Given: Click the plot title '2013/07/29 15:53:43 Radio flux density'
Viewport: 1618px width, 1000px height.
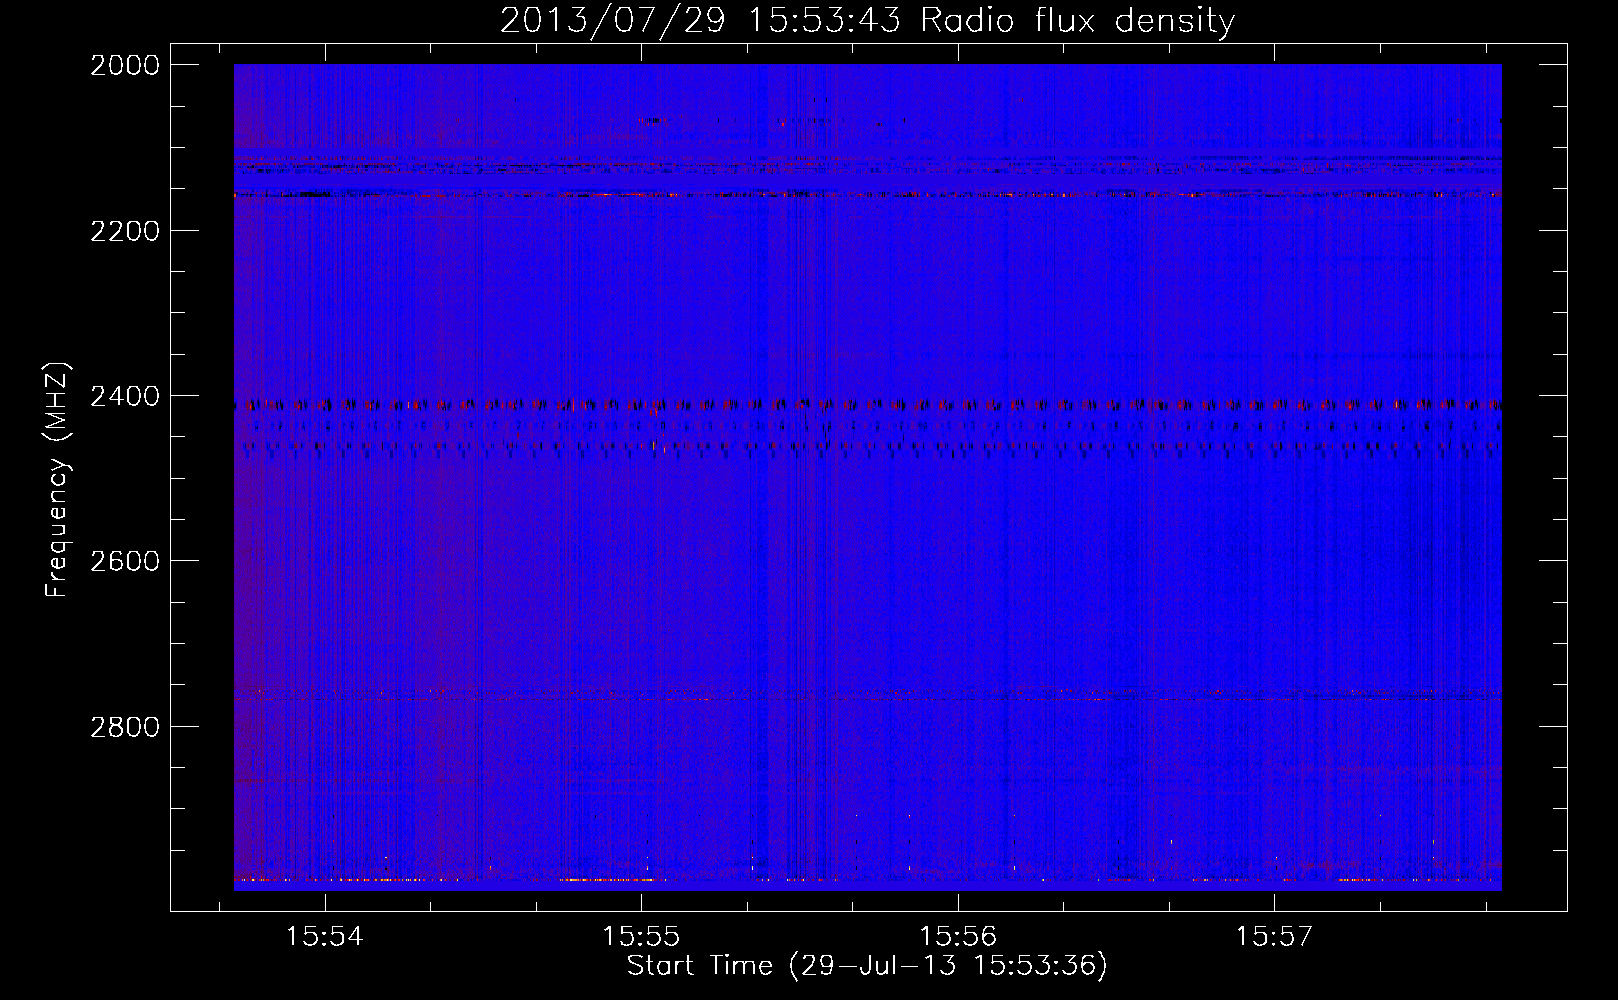Looking at the screenshot, I should click(x=867, y=21).
